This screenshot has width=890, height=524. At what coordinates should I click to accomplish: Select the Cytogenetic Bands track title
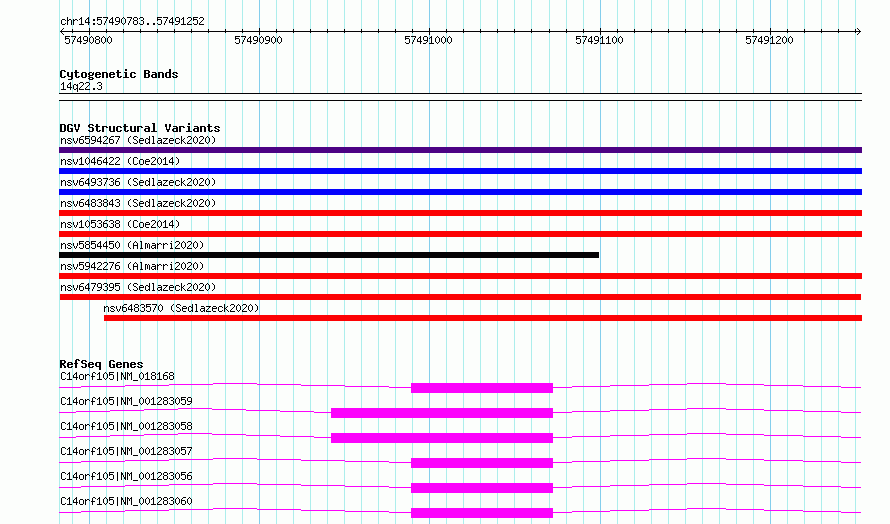pos(119,74)
